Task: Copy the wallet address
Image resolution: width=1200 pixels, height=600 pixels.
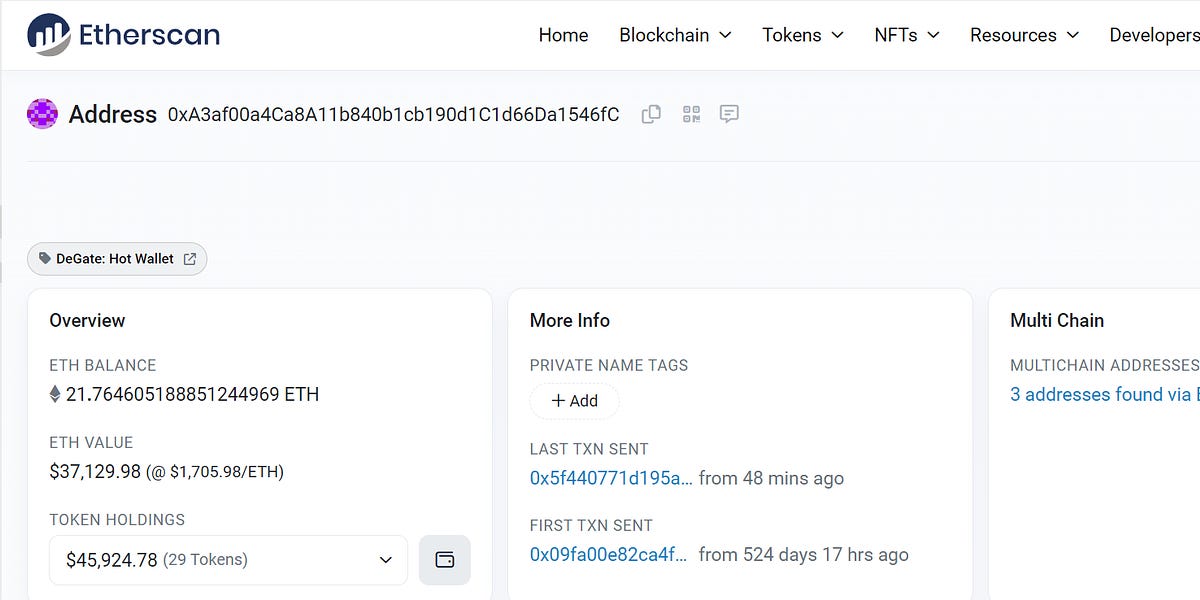Action: [651, 114]
